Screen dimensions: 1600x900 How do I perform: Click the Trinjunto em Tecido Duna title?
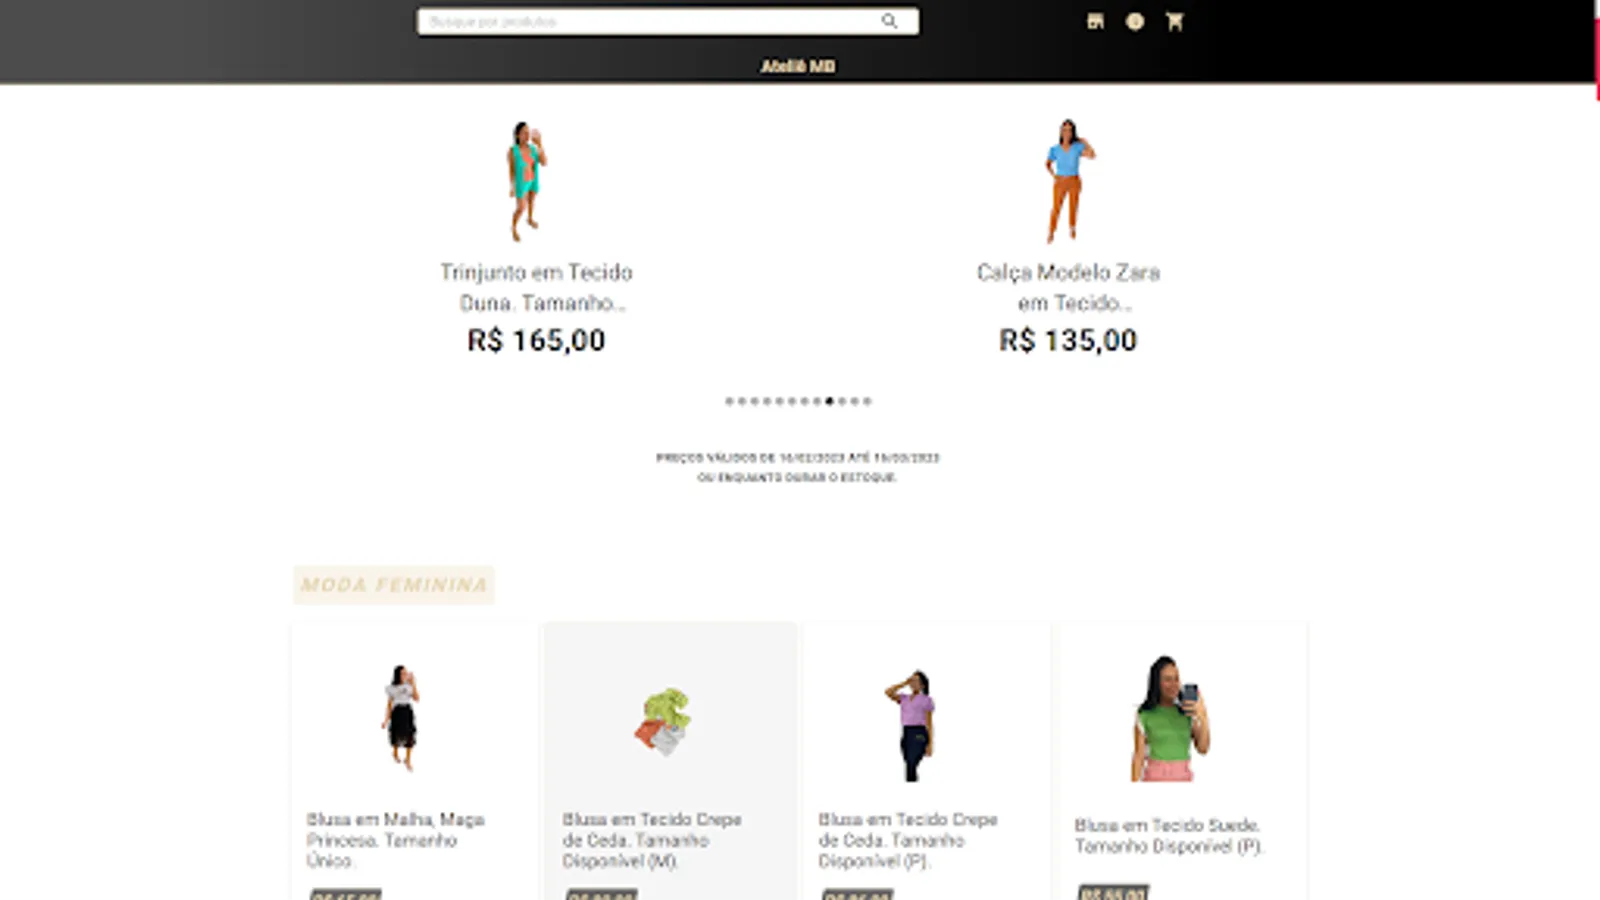[x=536, y=287]
